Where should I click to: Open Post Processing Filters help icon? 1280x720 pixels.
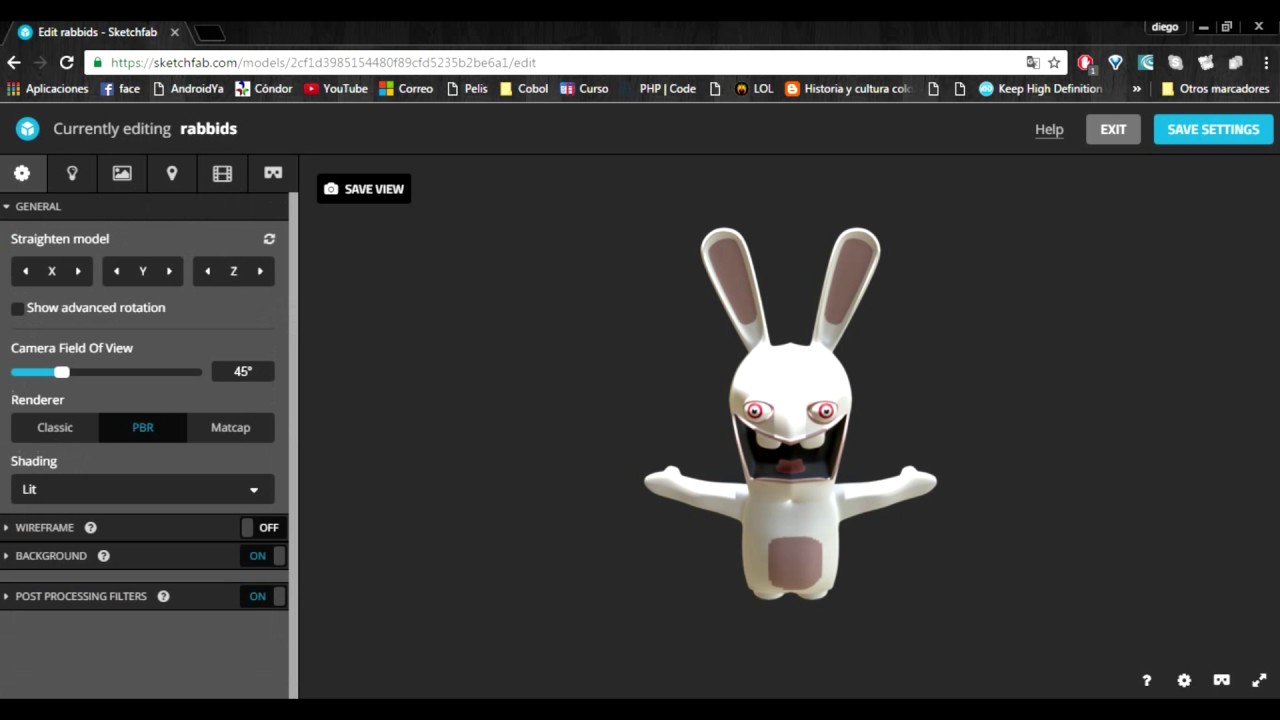click(163, 596)
